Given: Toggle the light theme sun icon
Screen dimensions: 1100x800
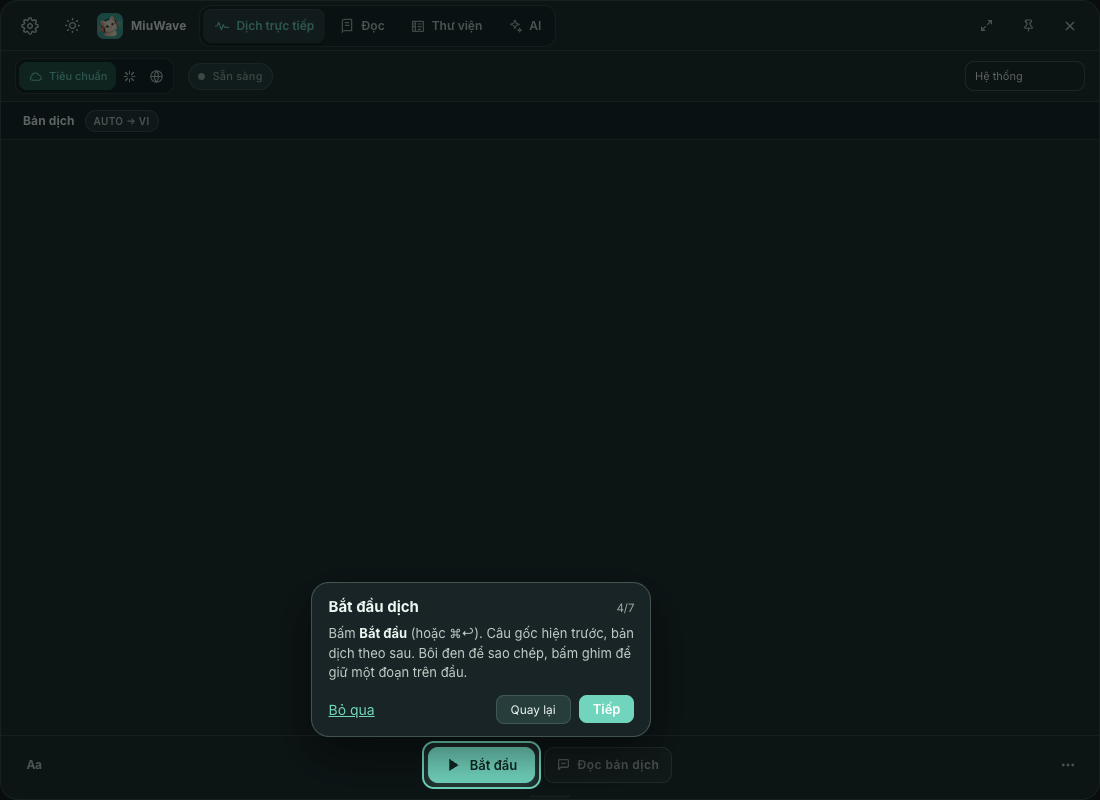Looking at the screenshot, I should click(72, 26).
